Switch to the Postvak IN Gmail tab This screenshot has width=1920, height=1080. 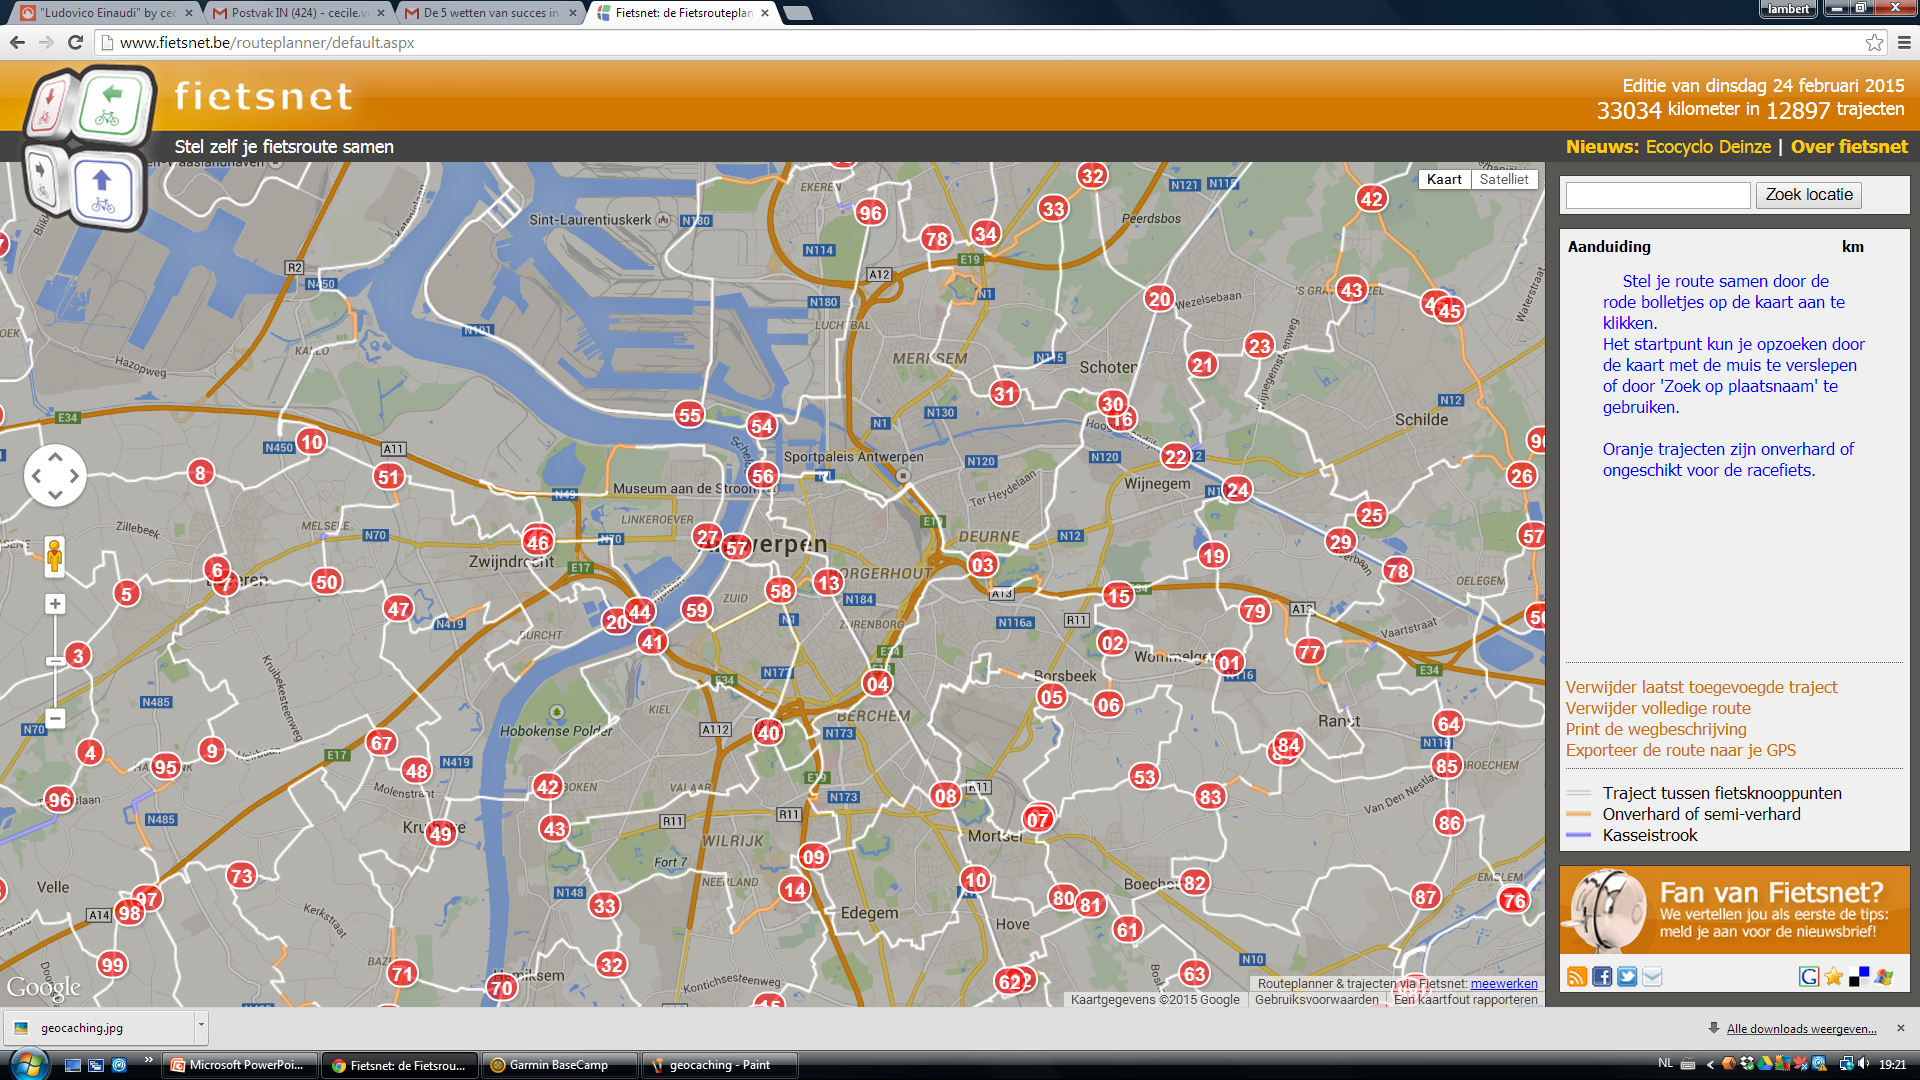tap(298, 13)
